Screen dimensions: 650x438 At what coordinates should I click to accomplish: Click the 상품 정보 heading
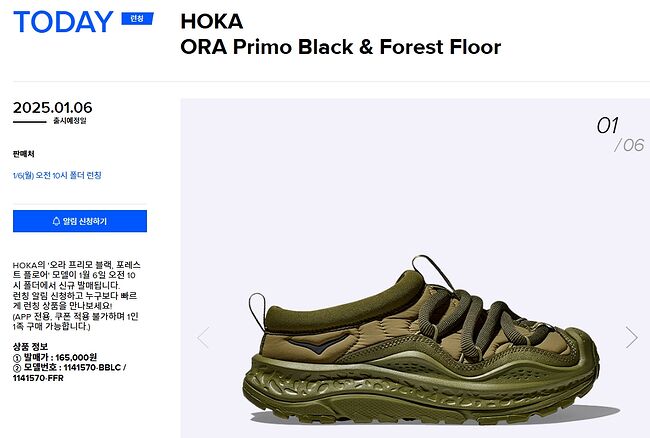tap(30, 346)
